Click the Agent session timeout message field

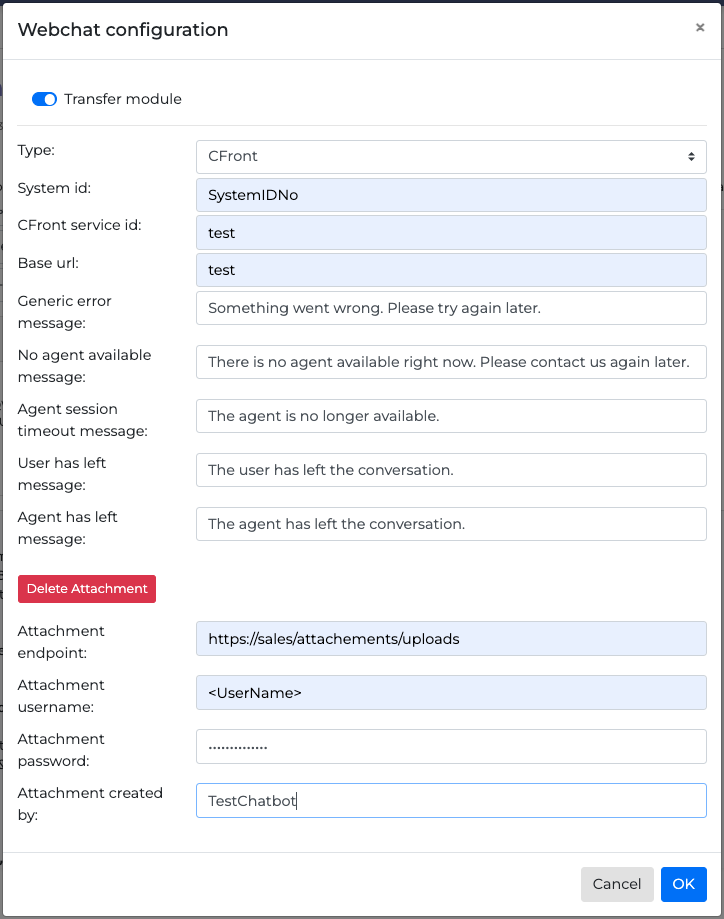(x=451, y=416)
